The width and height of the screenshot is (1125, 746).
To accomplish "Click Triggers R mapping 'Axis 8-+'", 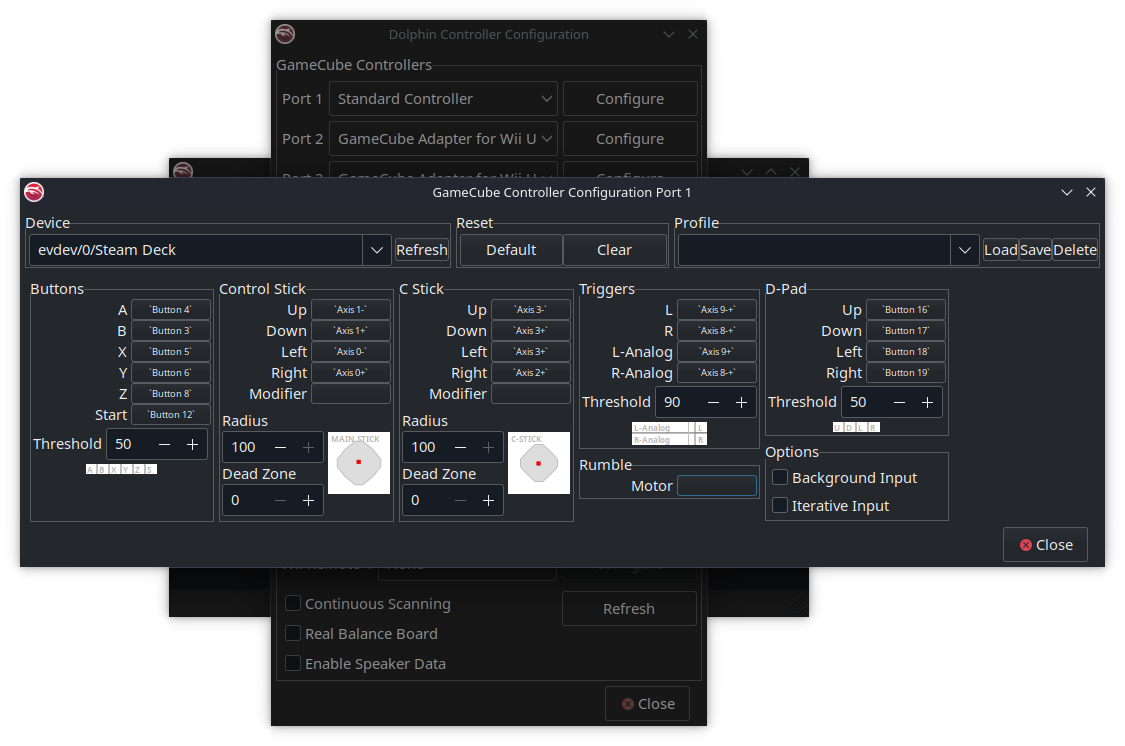I will (x=717, y=330).
